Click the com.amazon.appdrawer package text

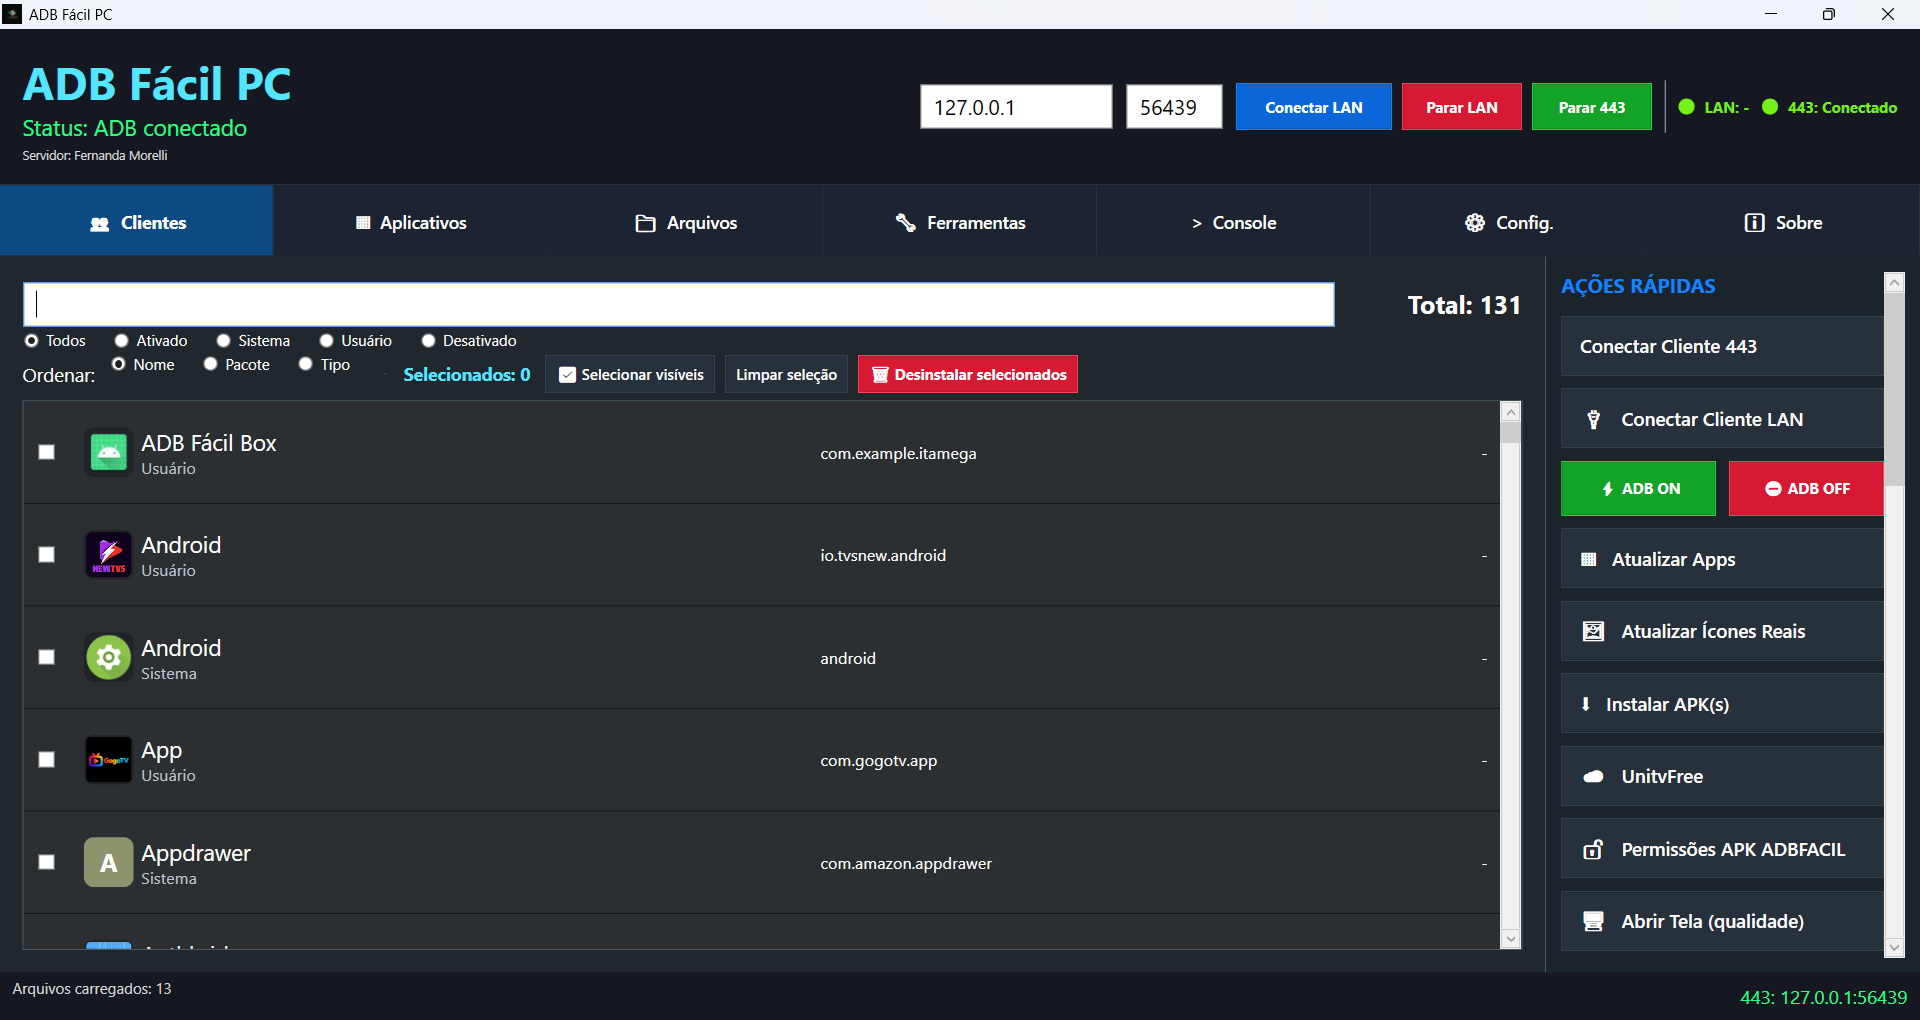[906, 863]
